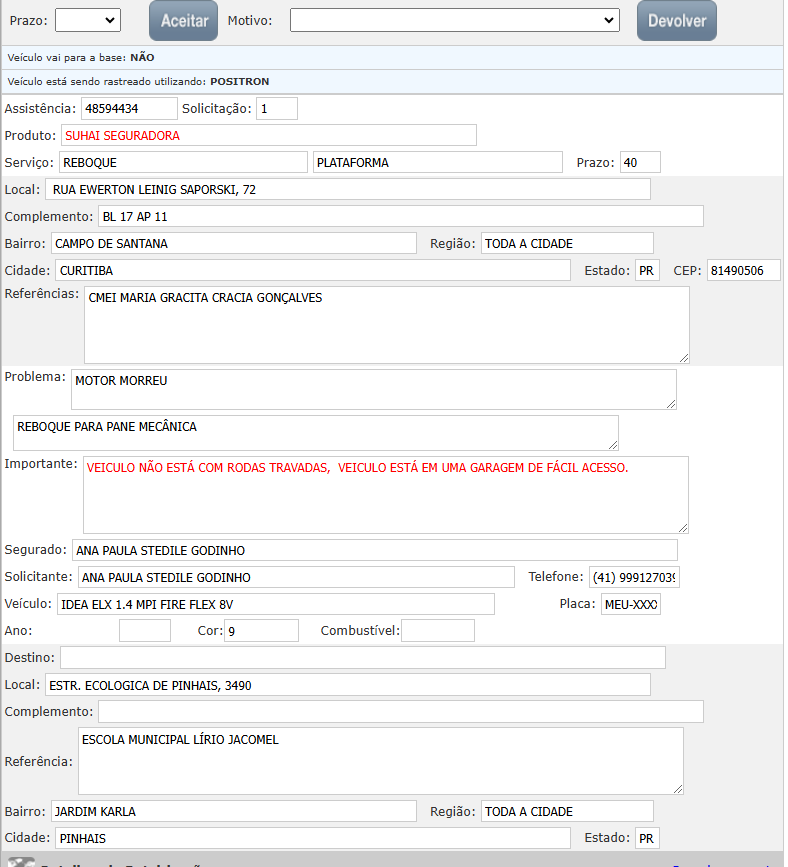Open the Prazo dropdown at top
The height and width of the screenshot is (867, 788).
(87, 20)
